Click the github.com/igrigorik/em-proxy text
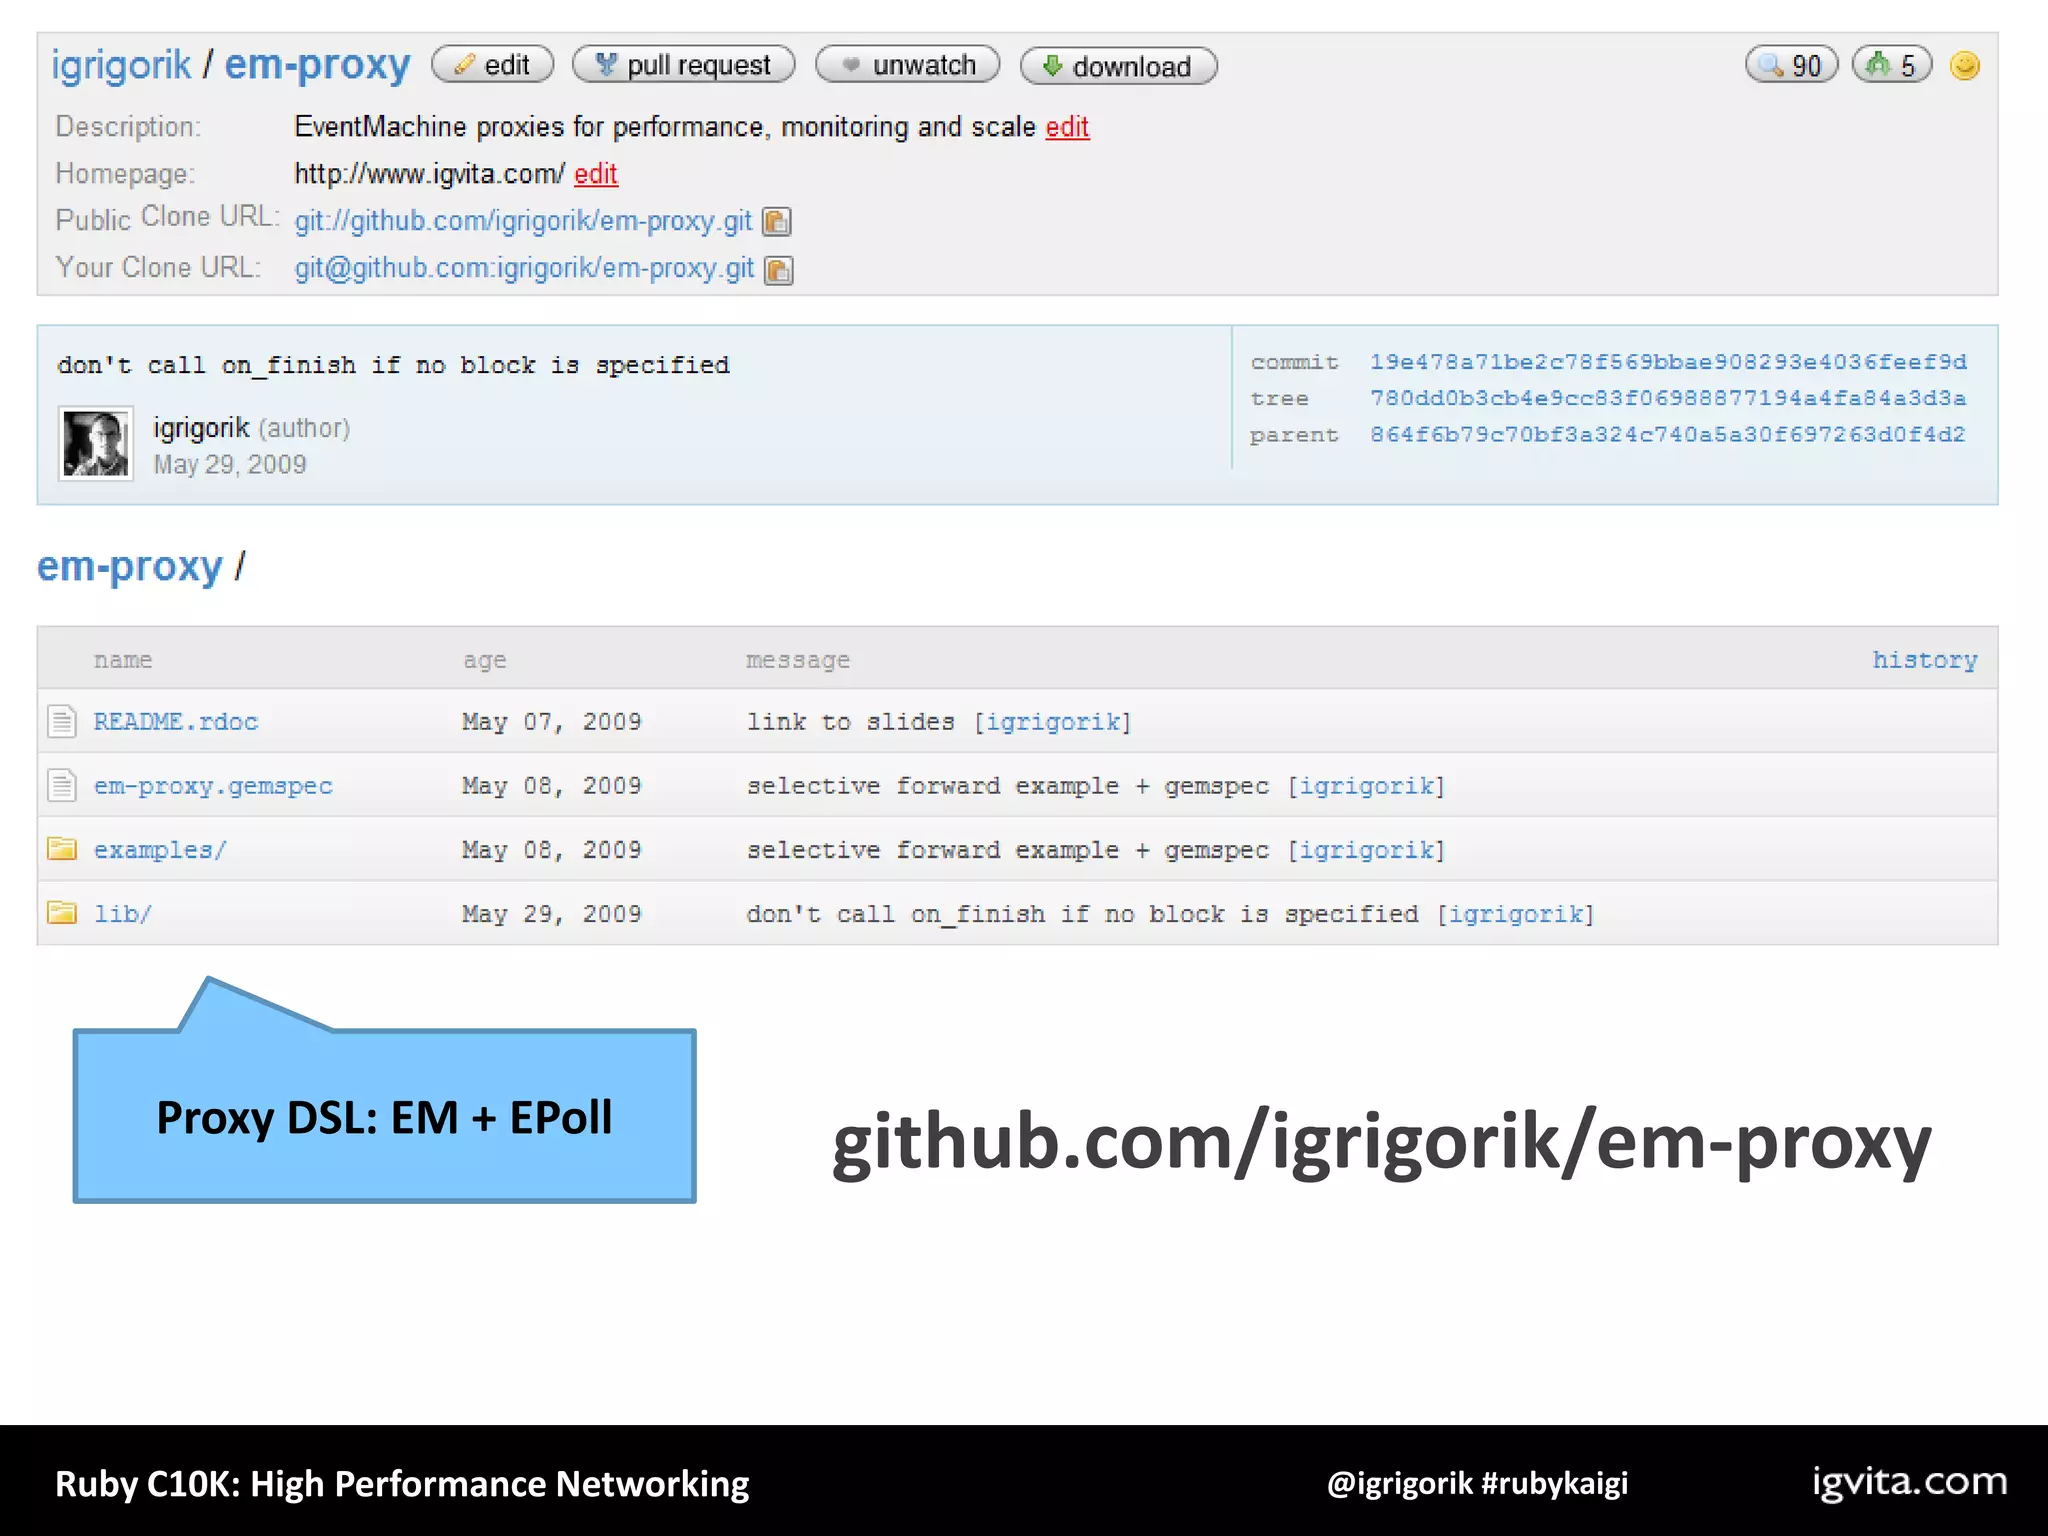This screenshot has height=1536, width=2048. tap(1382, 1142)
